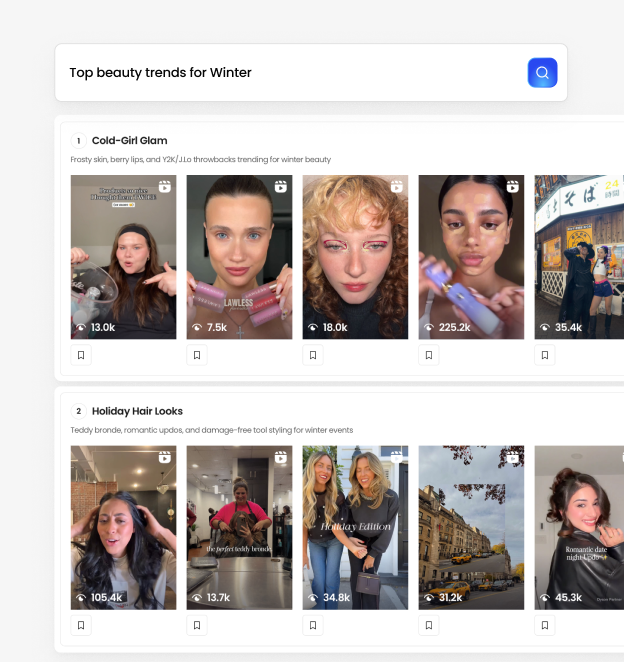Click the number 1 trend badge

click(79, 141)
